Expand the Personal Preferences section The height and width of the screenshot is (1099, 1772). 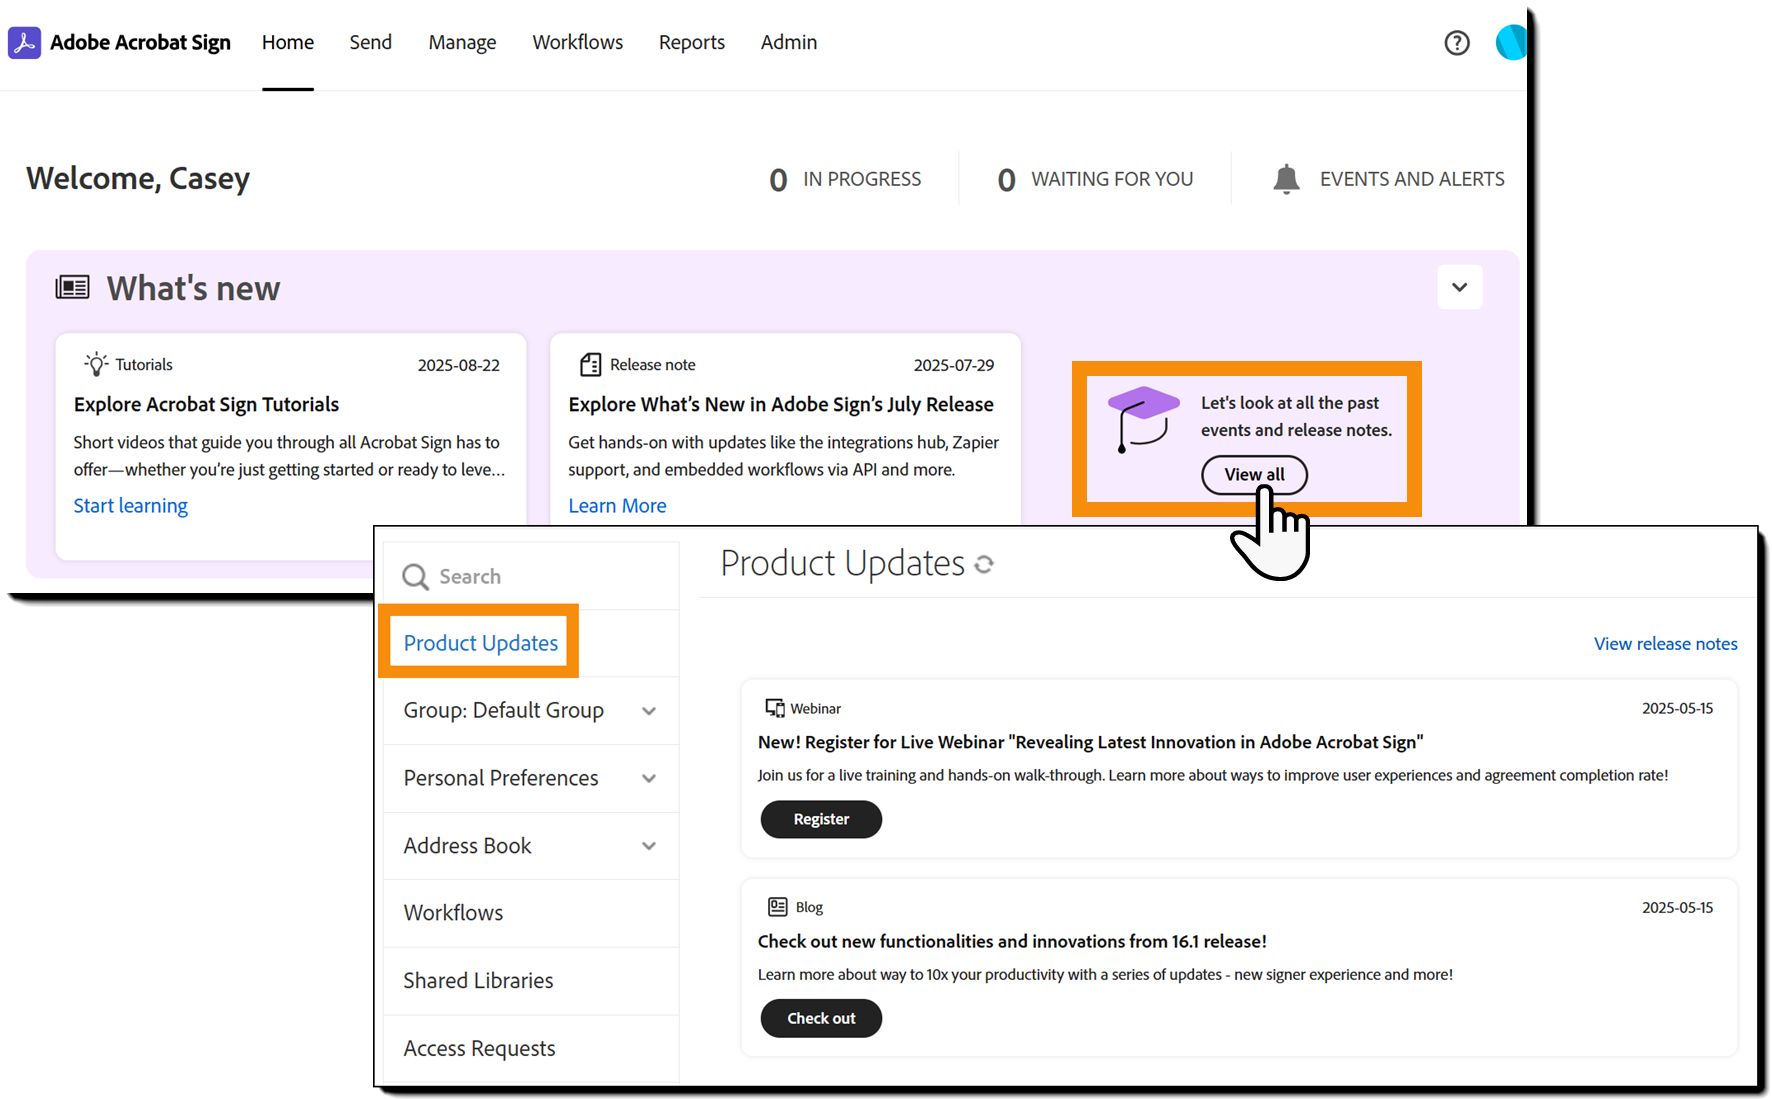point(649,779)
